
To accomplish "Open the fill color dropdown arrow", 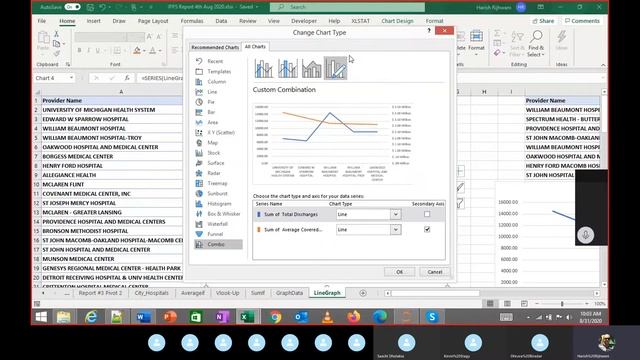I will pyautogui.click(x=144, y=51).
